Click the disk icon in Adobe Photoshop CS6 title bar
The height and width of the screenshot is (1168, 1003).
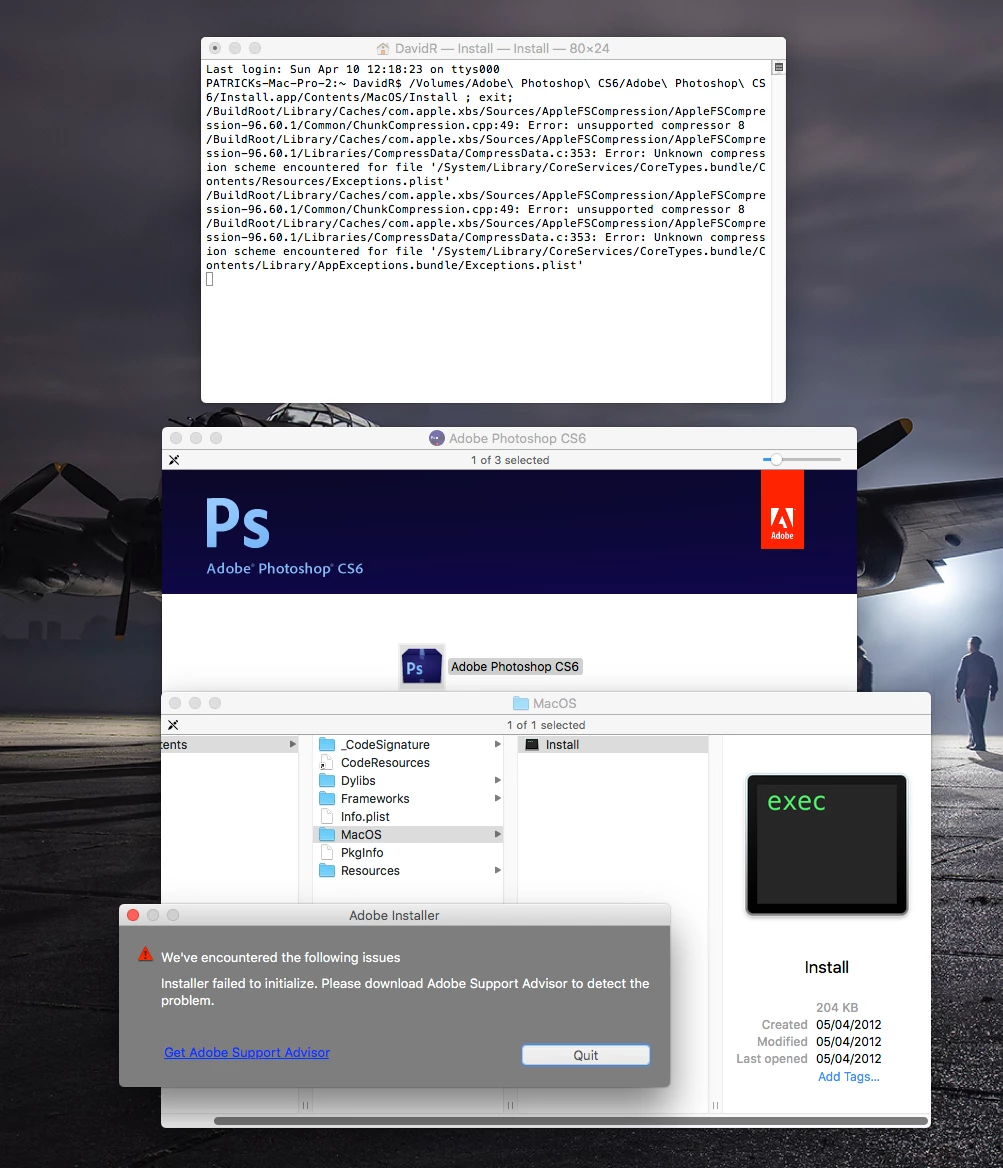tap(437, 438)
